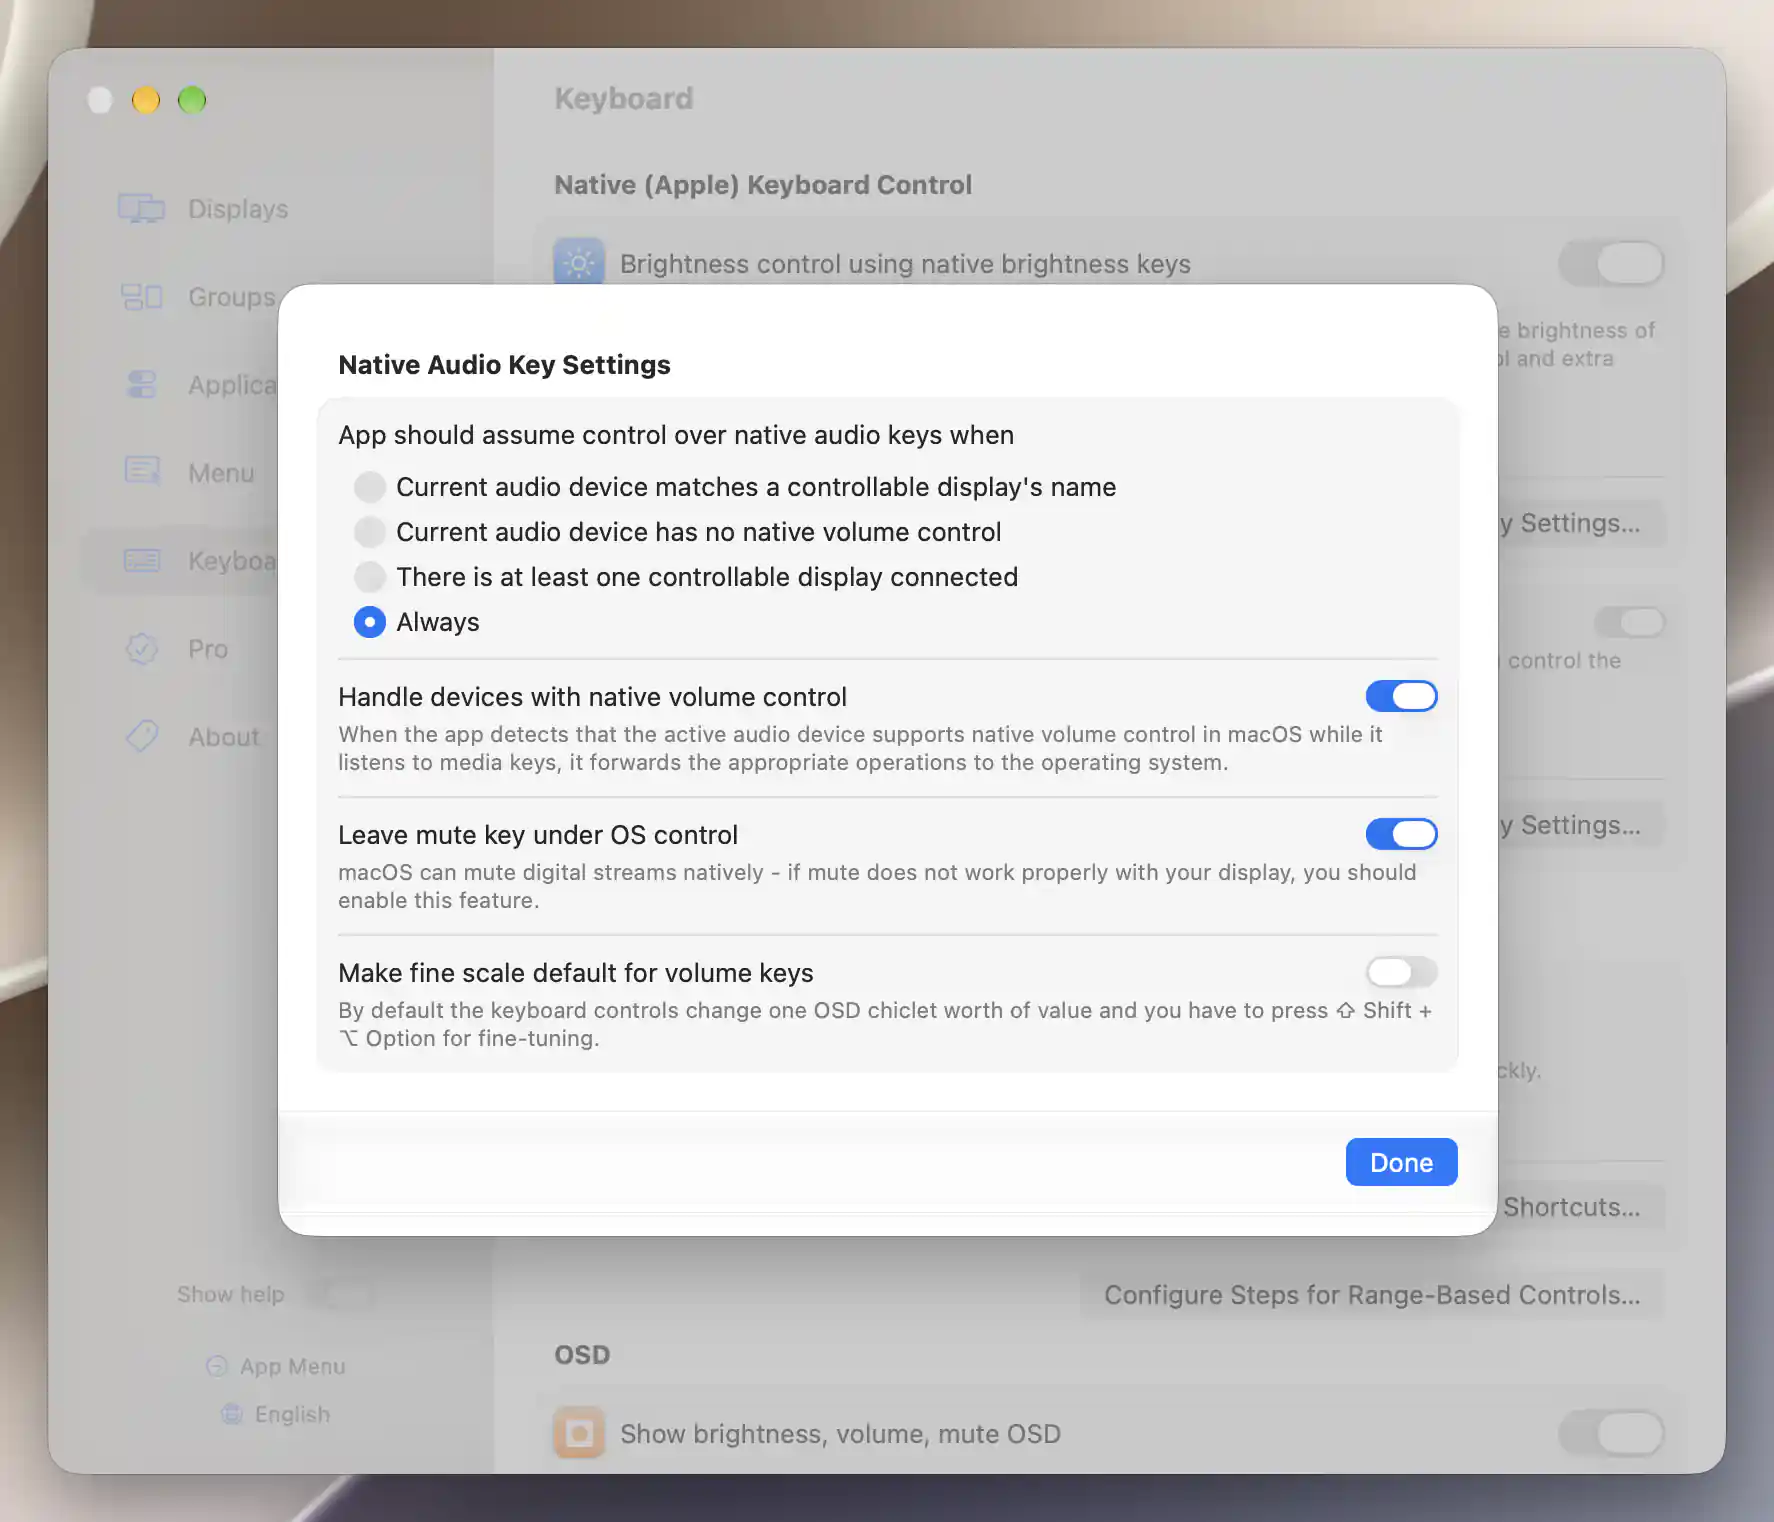The height and width of the screenshot is (1522, 1774).
Task: Click the Menu sidebar icon
Action: pos(142,470)
